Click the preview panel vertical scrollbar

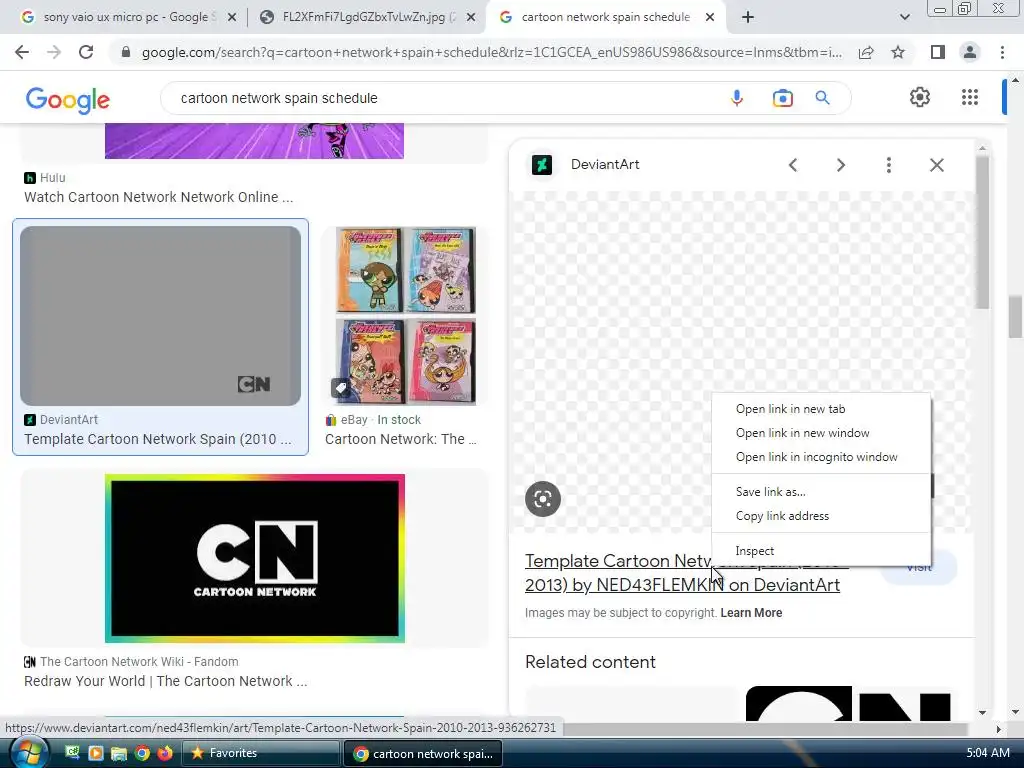982,232
